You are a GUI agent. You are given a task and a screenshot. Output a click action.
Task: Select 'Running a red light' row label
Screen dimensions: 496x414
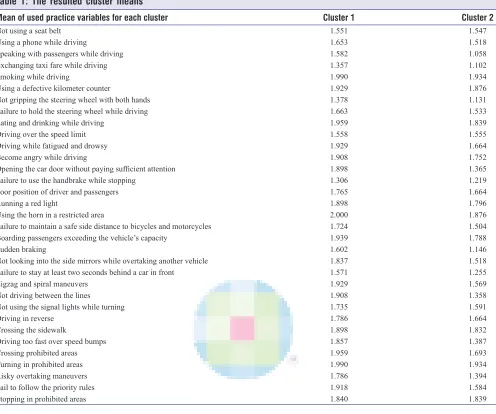click(x=29, y=204)
